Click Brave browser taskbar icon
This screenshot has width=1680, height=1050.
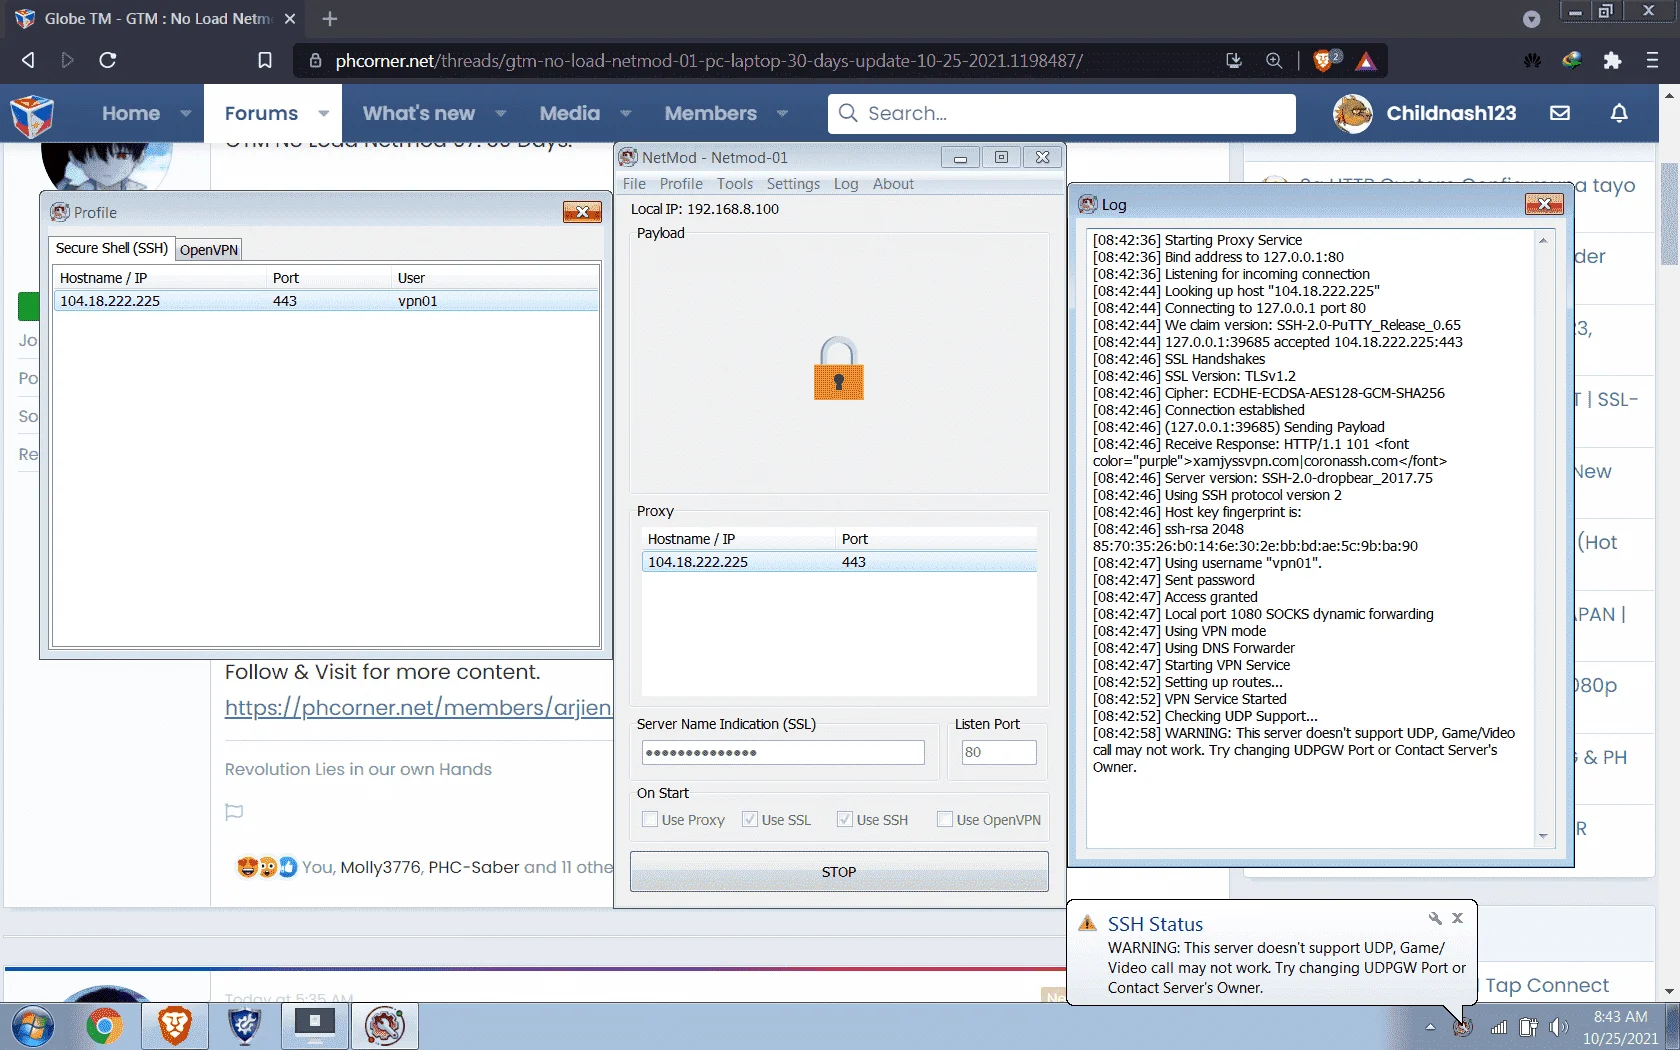pos(174,1026)
